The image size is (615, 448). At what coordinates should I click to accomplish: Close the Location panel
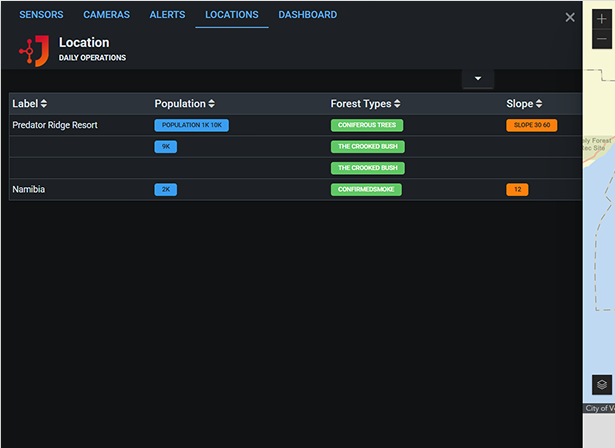coord(570,17)
